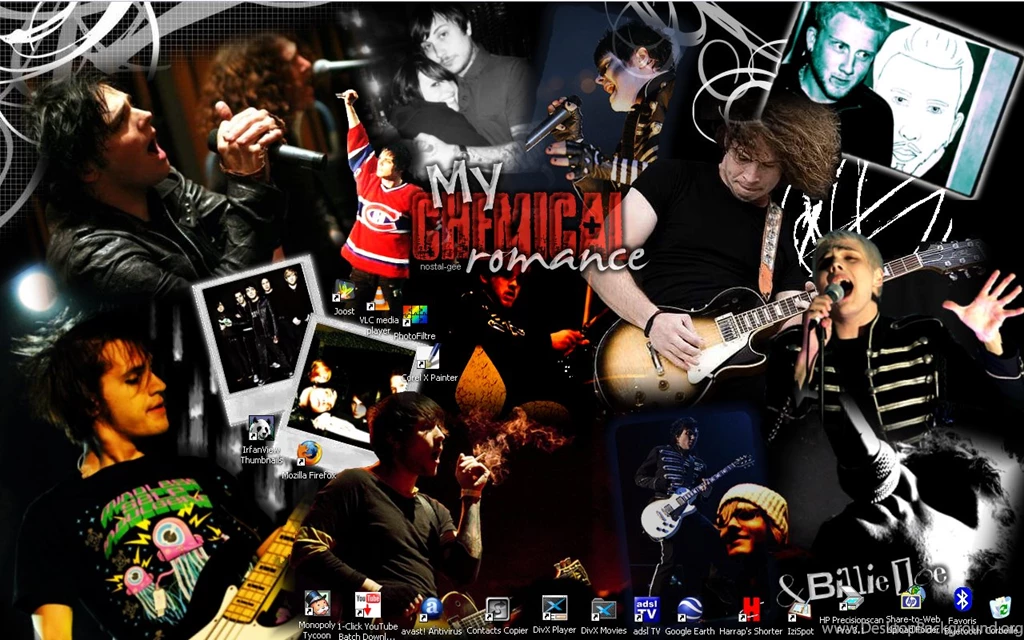This screenshot has width=1024, height=640.
Task: Launch VLC media player shortcut
Action: click(378, 299)
